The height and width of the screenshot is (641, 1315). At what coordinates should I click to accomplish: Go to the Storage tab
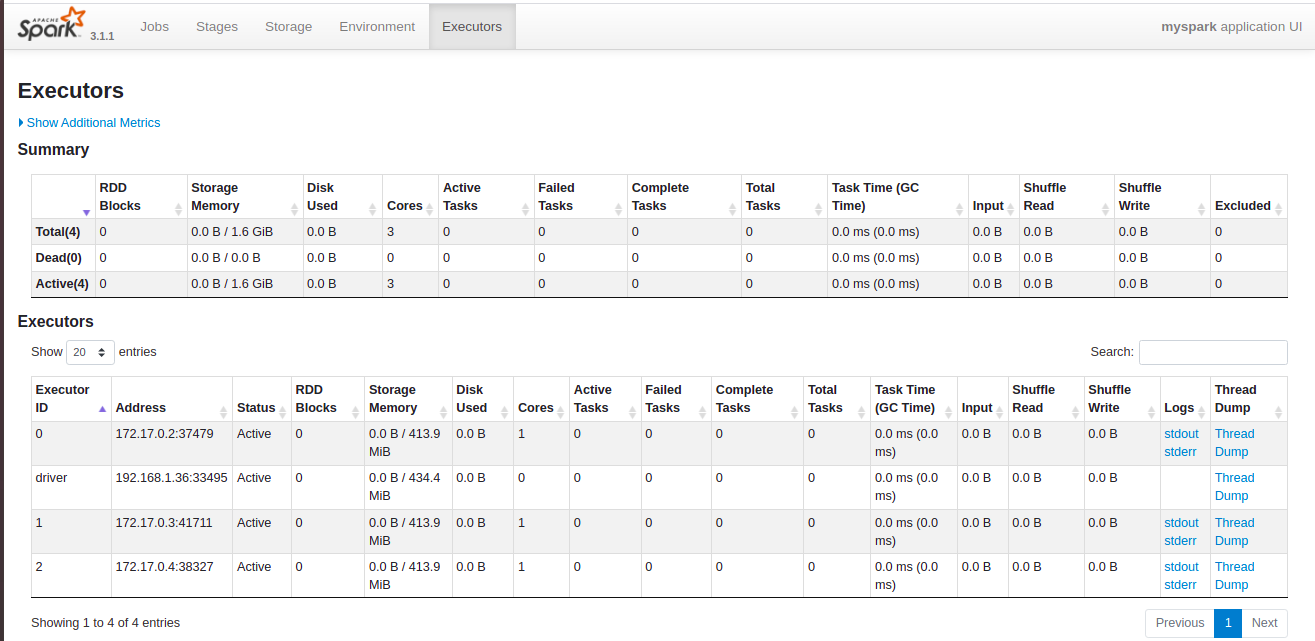tap(288, 26)
